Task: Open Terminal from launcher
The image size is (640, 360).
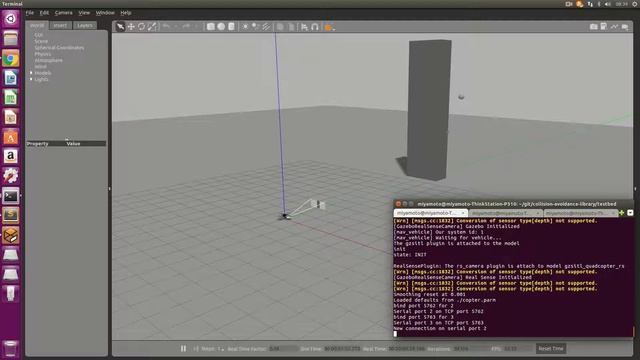Action: (x=11, y=196)
